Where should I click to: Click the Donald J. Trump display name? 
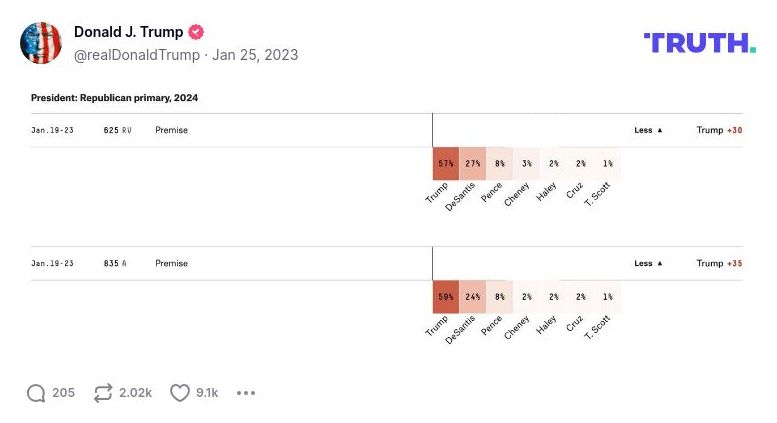128,32
